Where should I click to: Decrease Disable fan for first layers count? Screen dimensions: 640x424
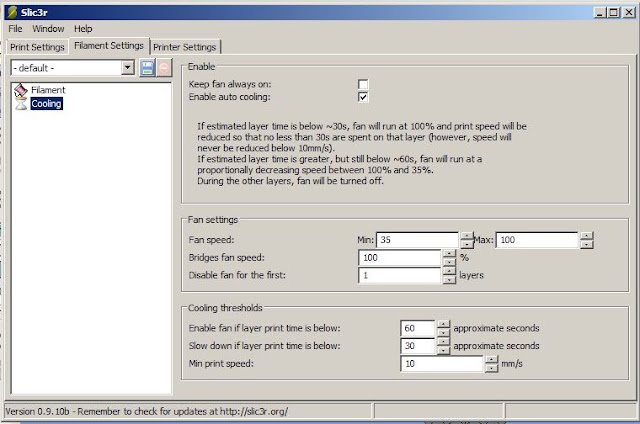449,280
